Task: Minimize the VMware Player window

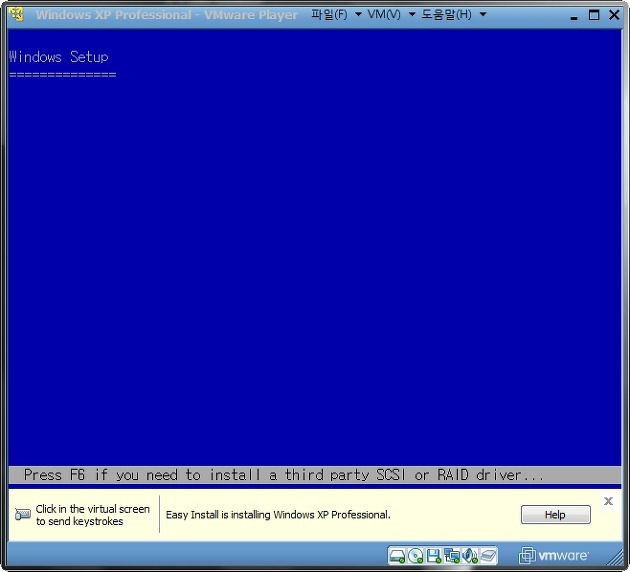Action: 574,16
